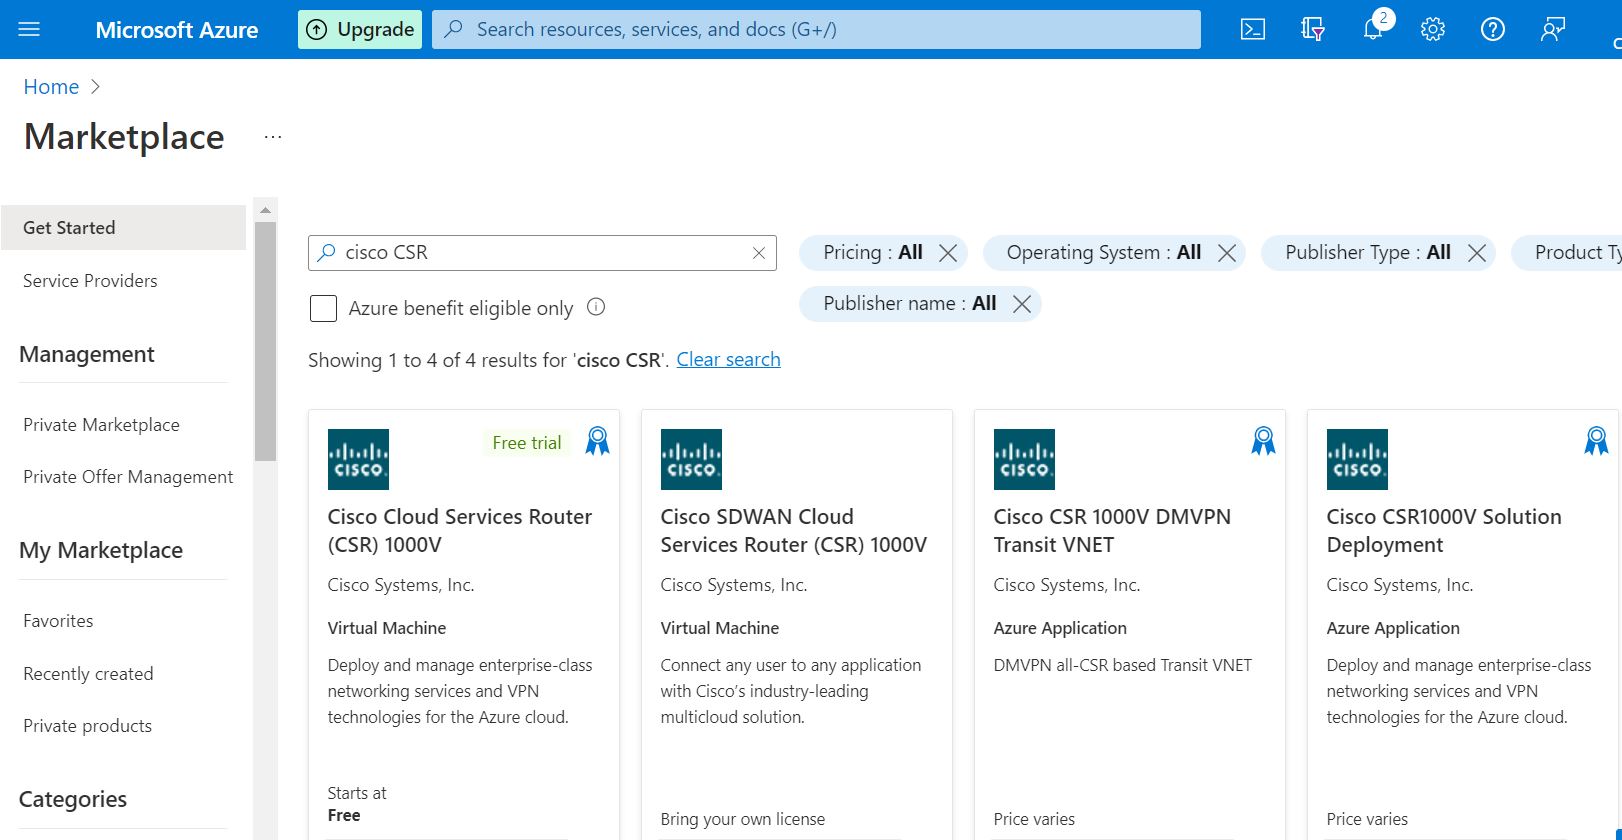Click 'Showing 1 to 4 of 4 results' text

click(488, 360)
